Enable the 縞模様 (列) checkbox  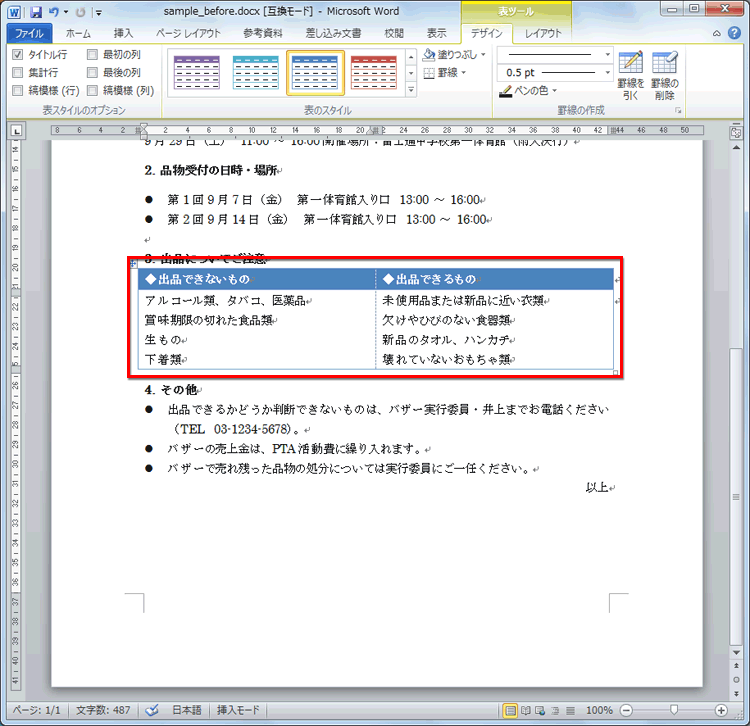(92, 90)
